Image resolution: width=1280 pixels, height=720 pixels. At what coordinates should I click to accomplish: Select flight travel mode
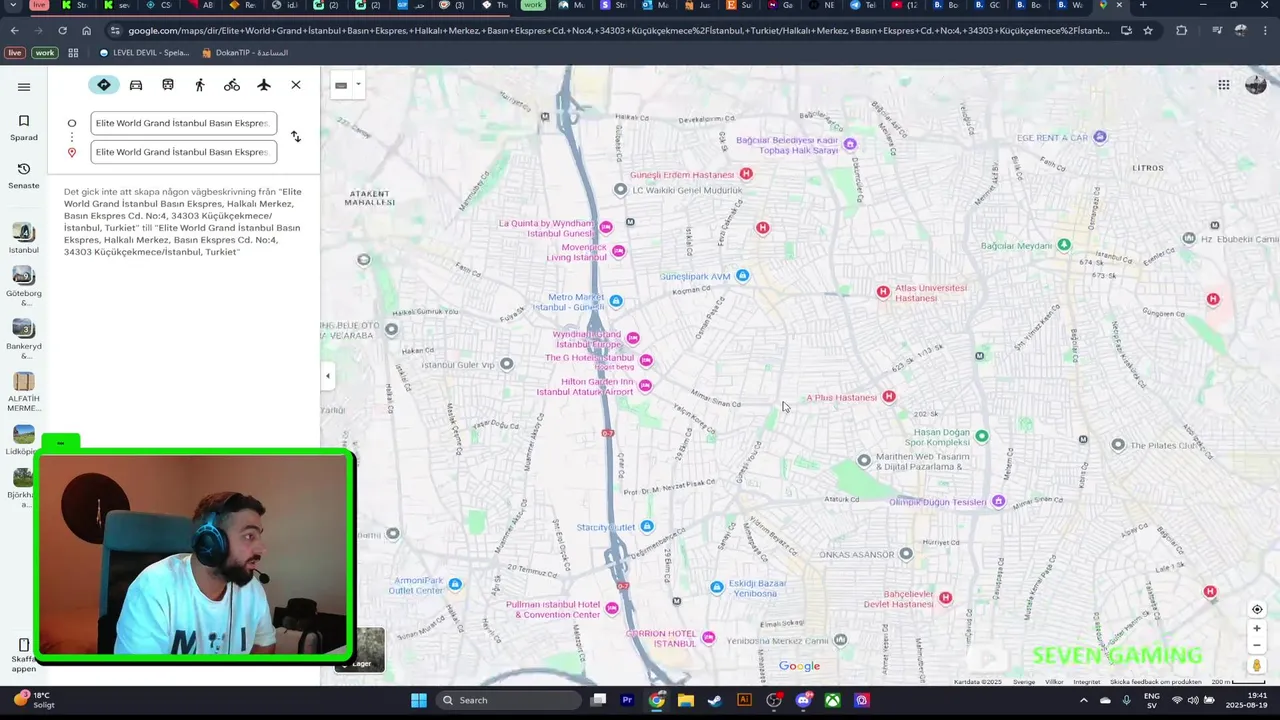pos(264,85)
